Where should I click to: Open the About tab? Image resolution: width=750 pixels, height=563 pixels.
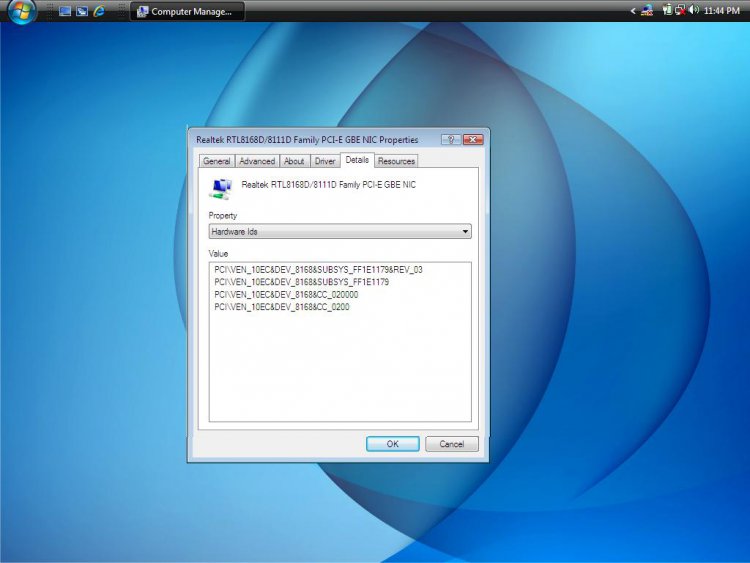tap(294, 161)
